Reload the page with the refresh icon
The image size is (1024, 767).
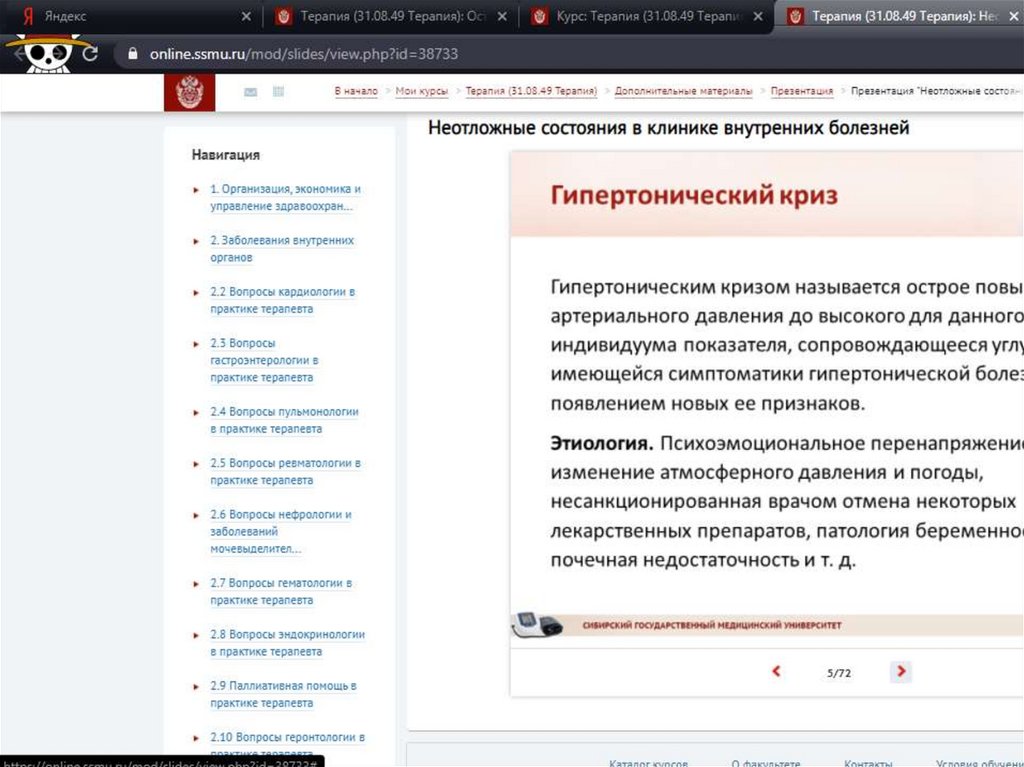coord(90,54)
